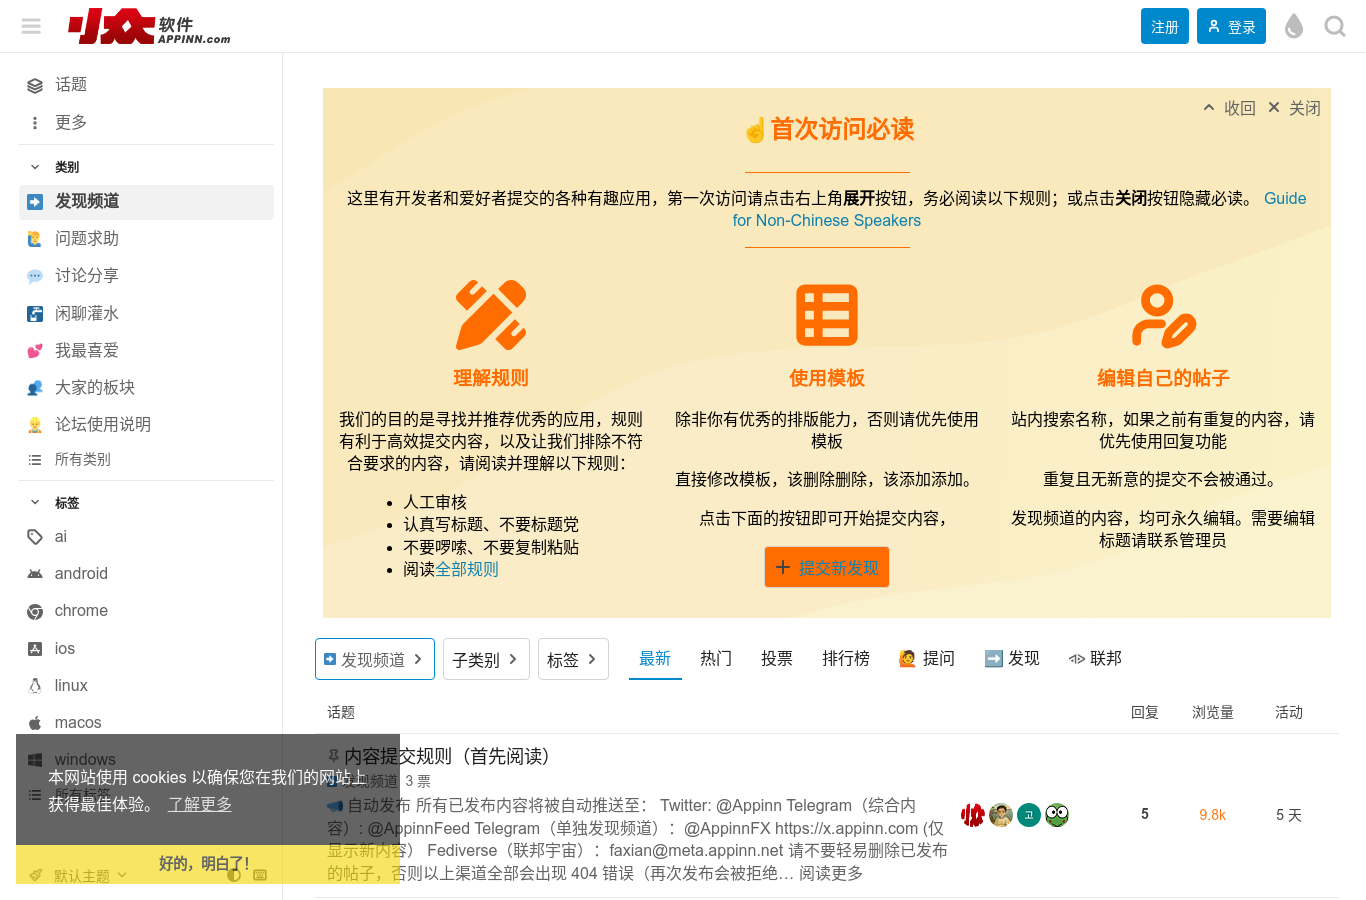This screenshot has width=1366, height=900.
Task: Toggle the hamburger sidebar menu
Action: click(x=31, y=26)
